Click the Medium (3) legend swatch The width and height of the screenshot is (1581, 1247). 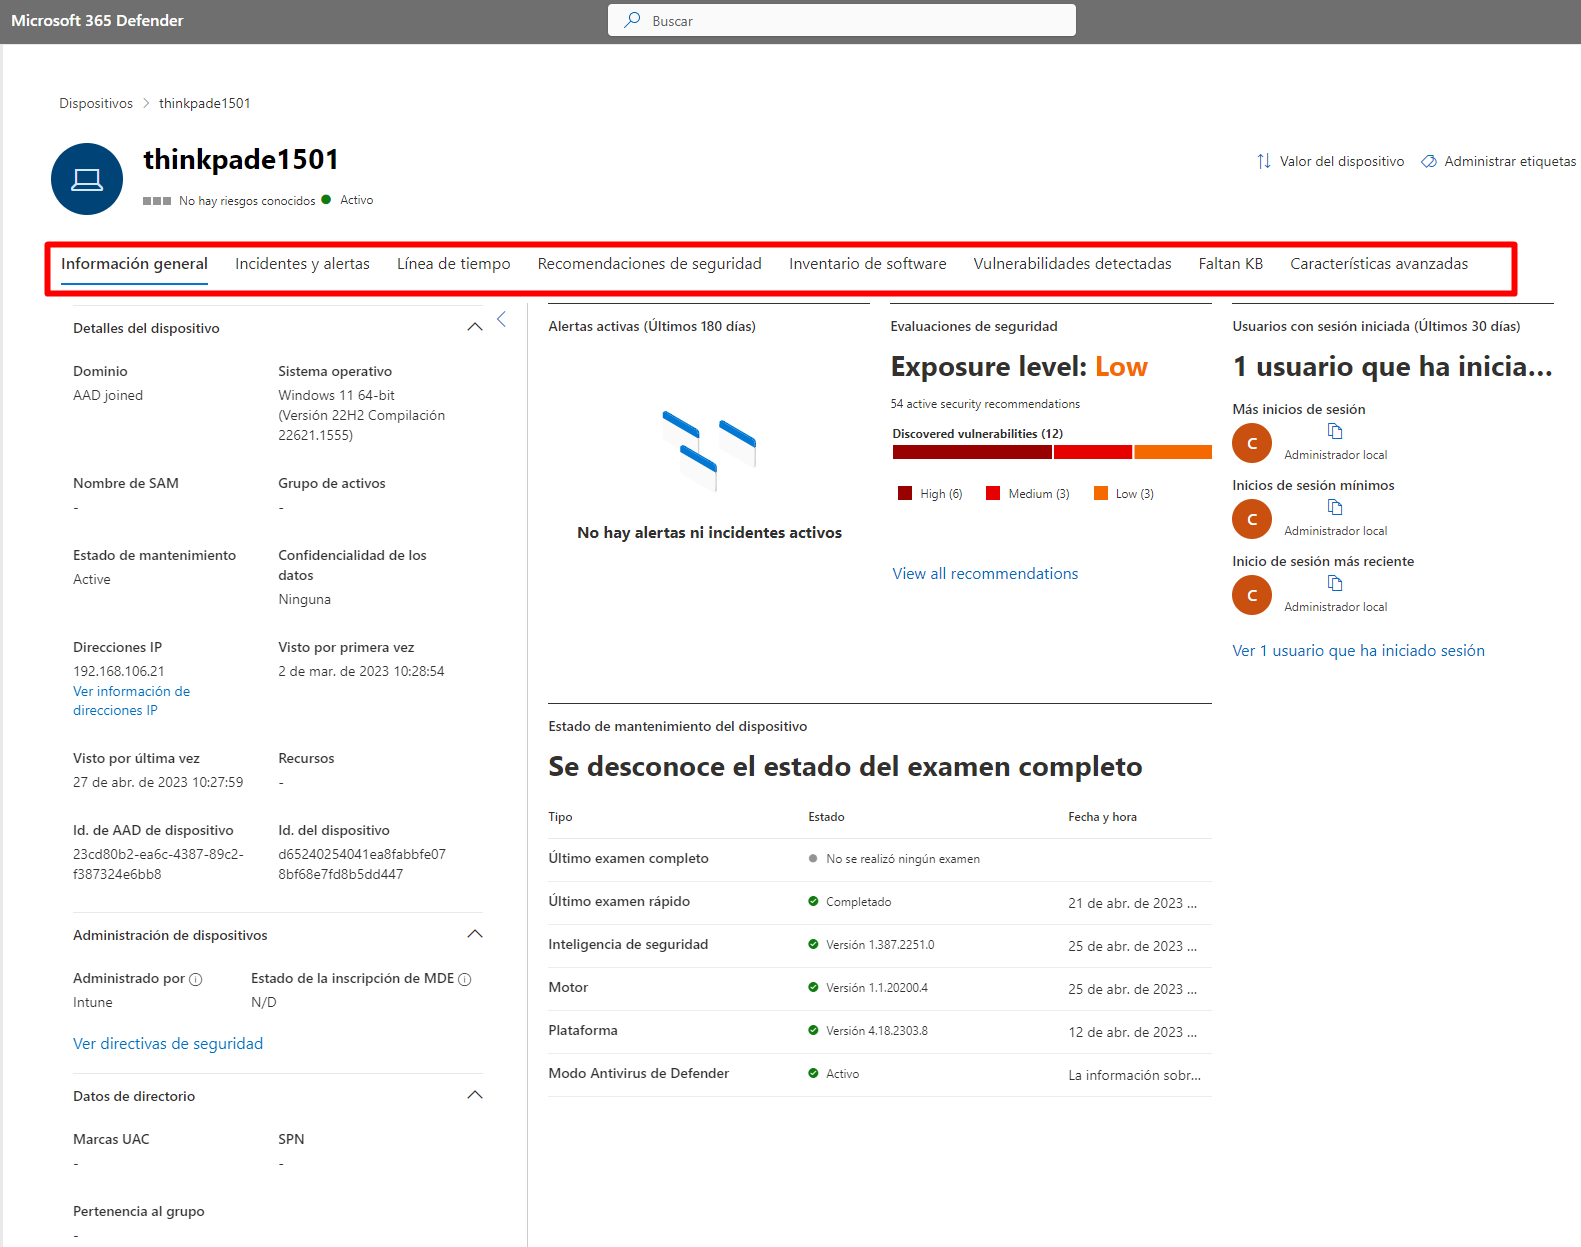pos(993,493)
